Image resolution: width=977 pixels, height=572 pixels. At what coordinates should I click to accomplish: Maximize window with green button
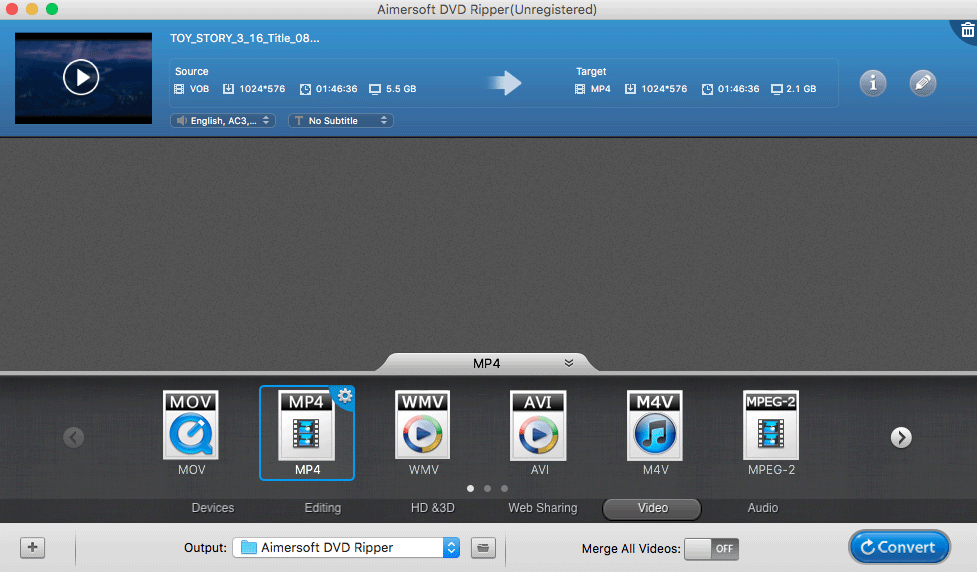tap(52, 9)
